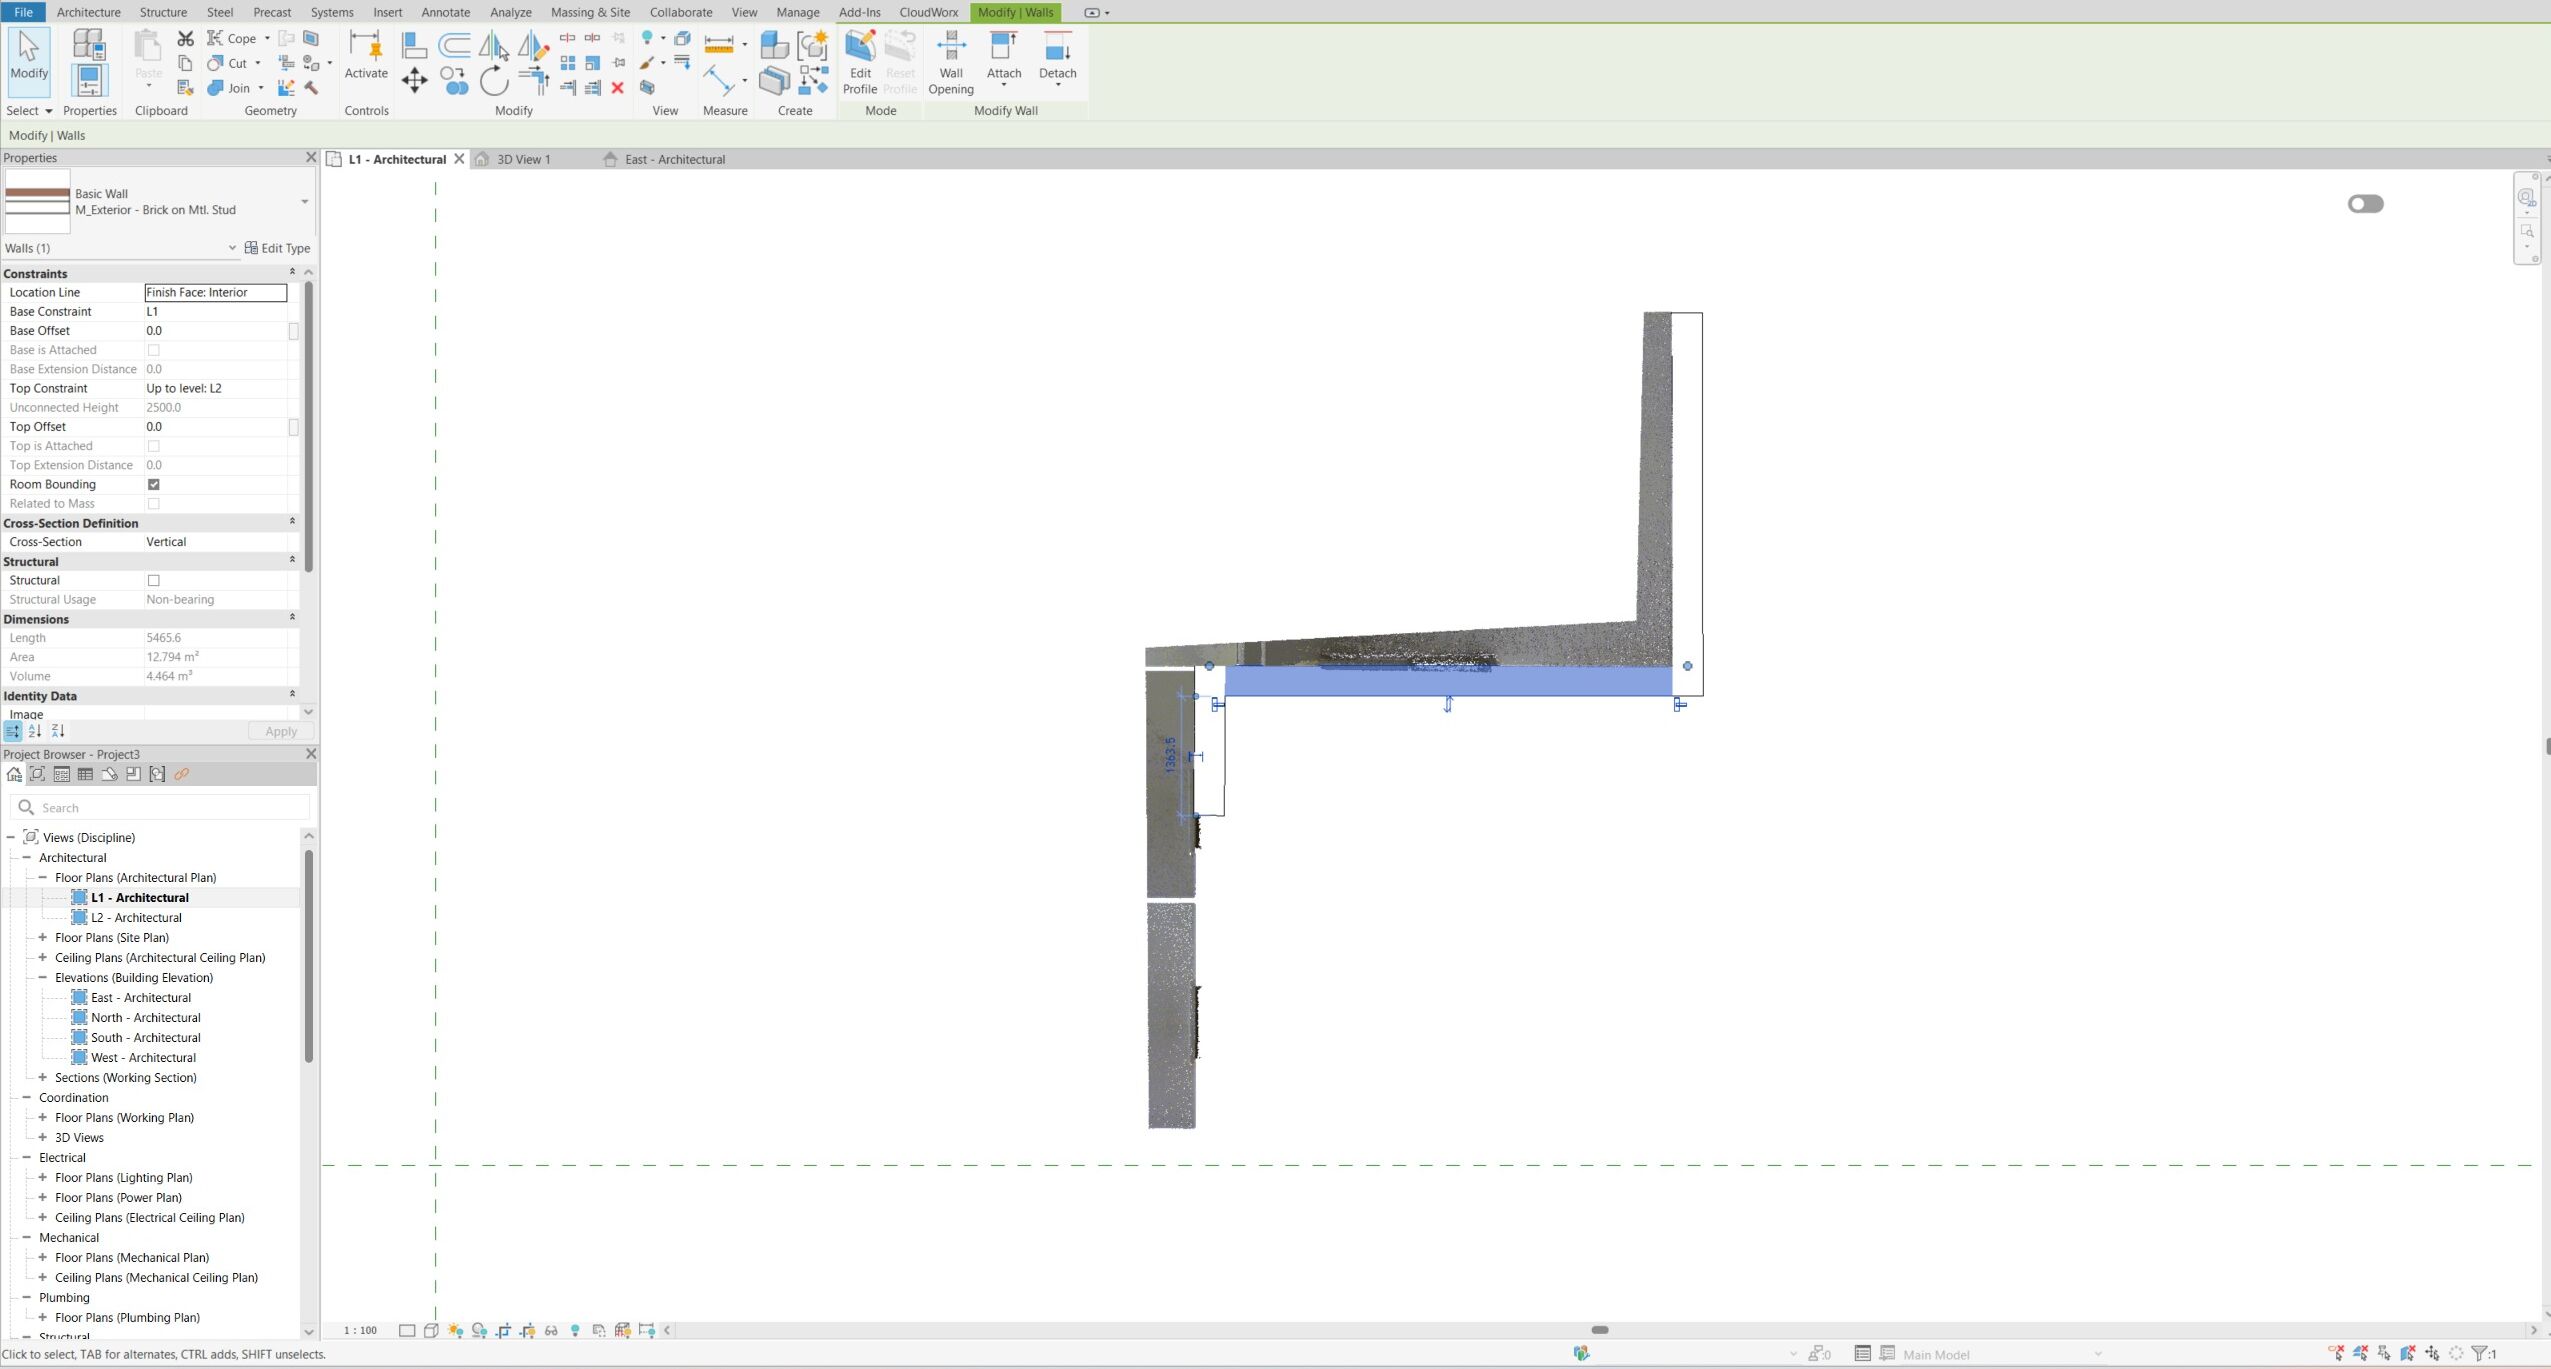Click the red Delete X icon

point(618,88)
